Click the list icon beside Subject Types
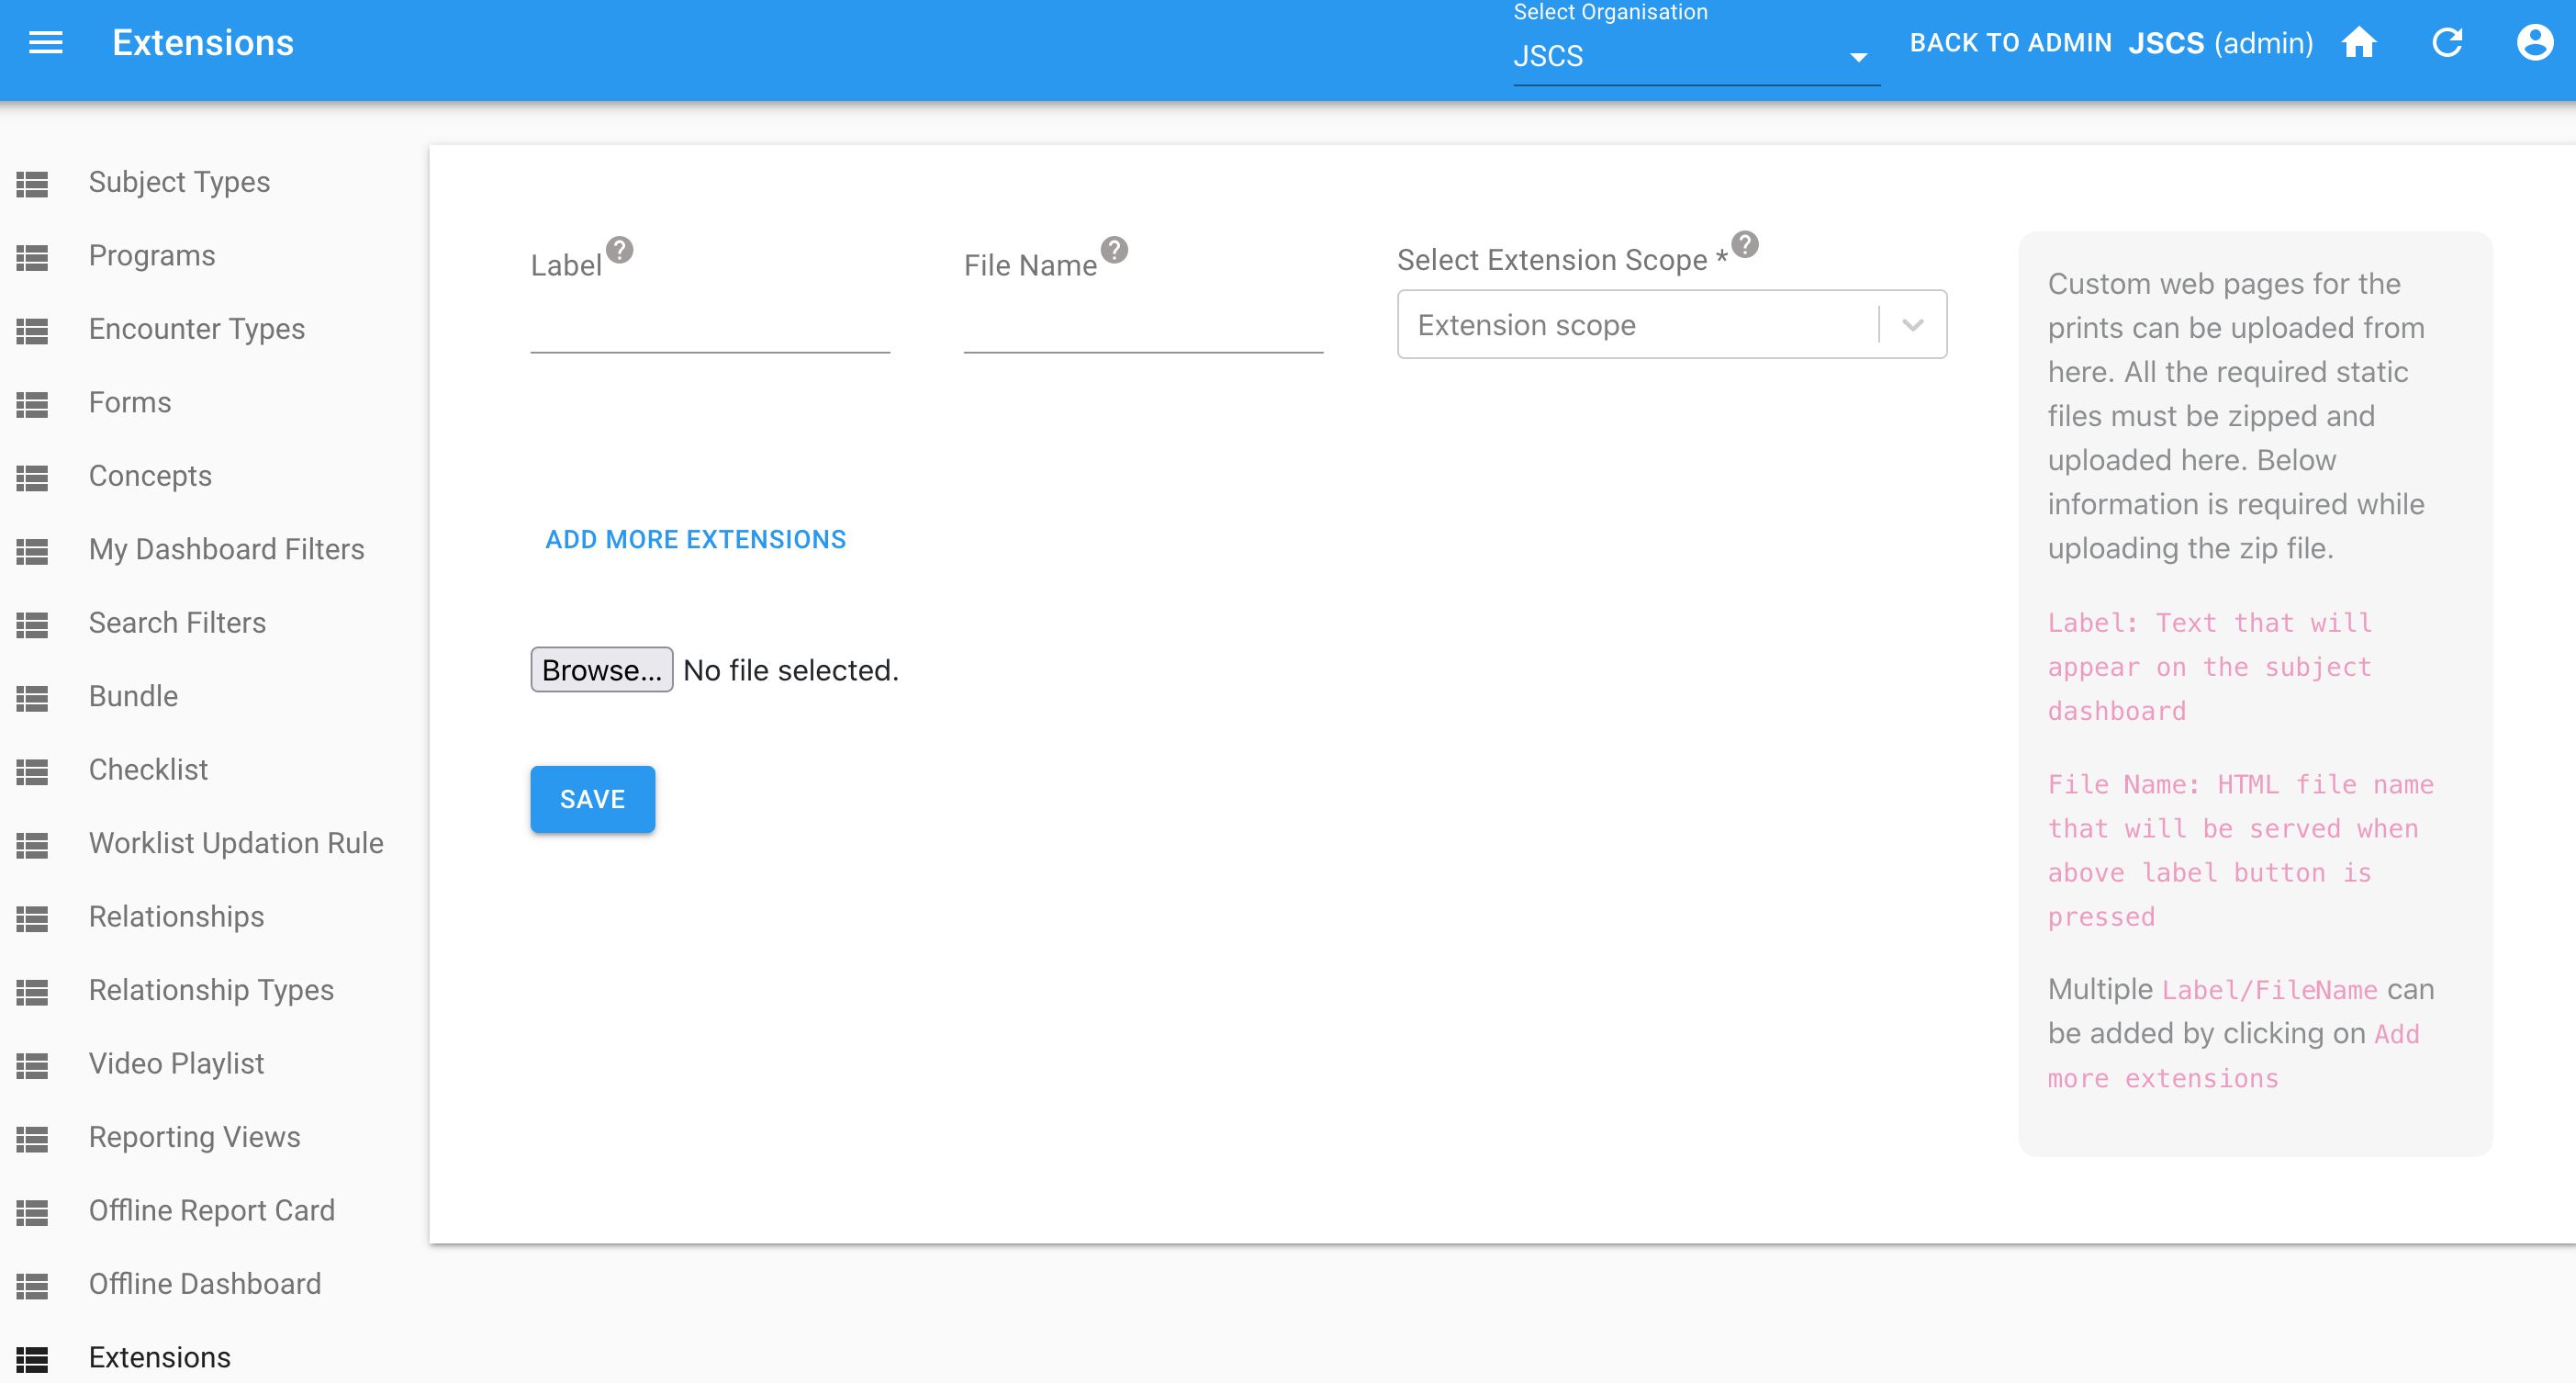The image size is (2576, 1383). 32,183
